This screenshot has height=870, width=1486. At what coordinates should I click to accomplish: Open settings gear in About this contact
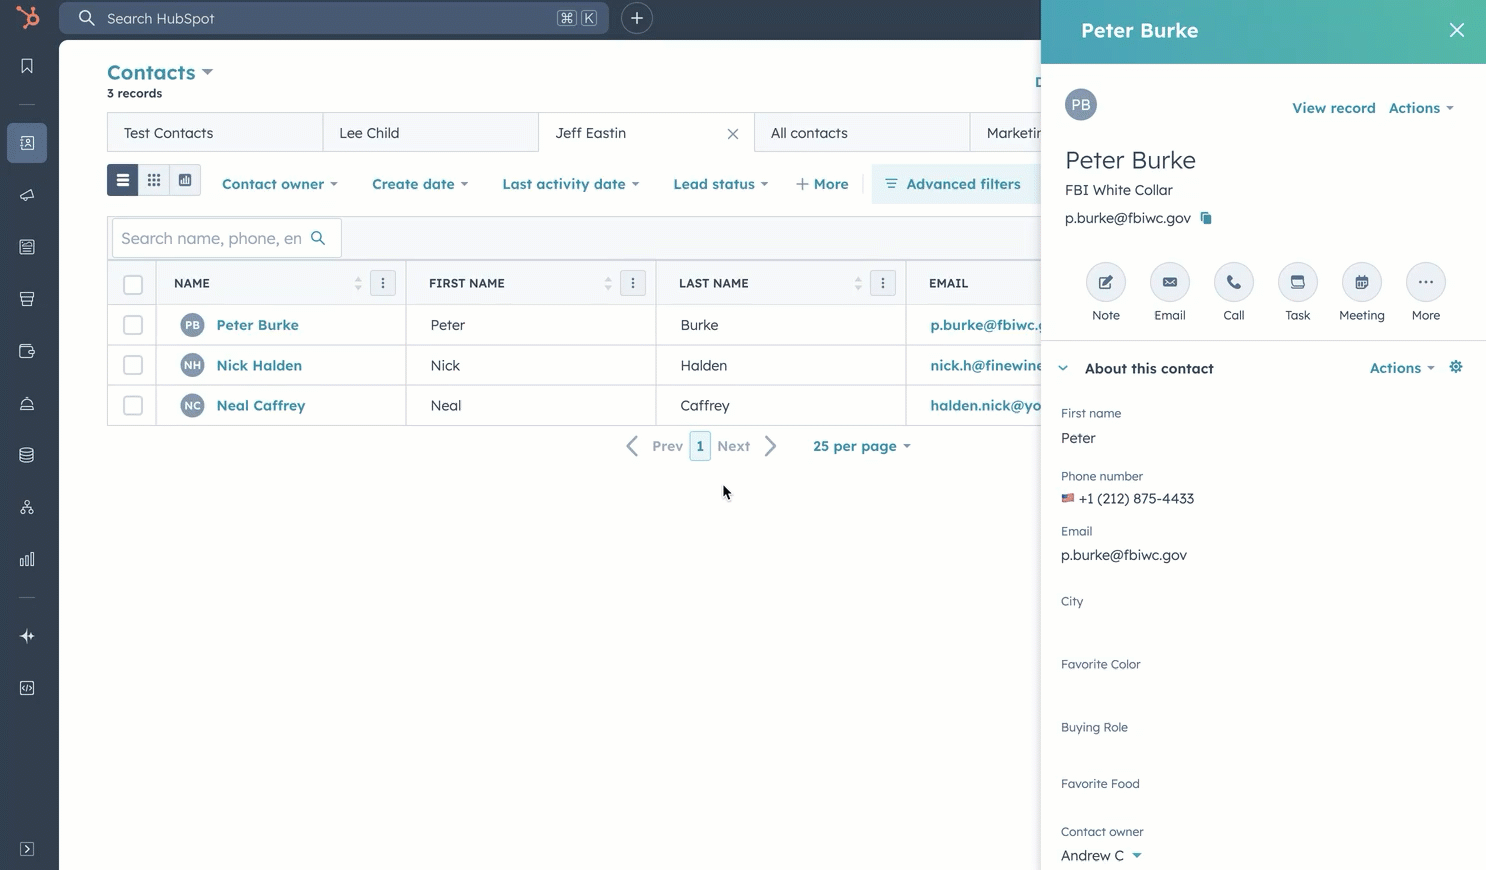(1456, 367)
